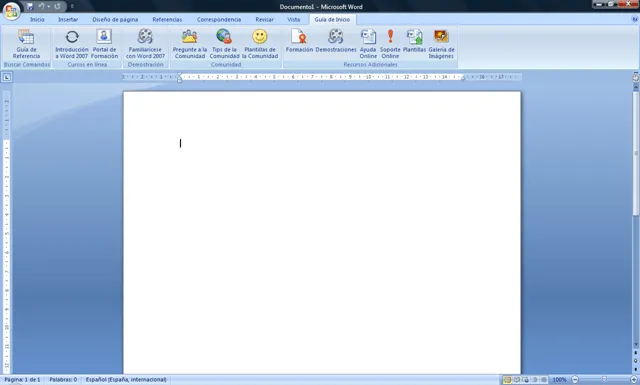Open the round Office button menu
This screenshot has width=640, height=385.
(11, 11)
